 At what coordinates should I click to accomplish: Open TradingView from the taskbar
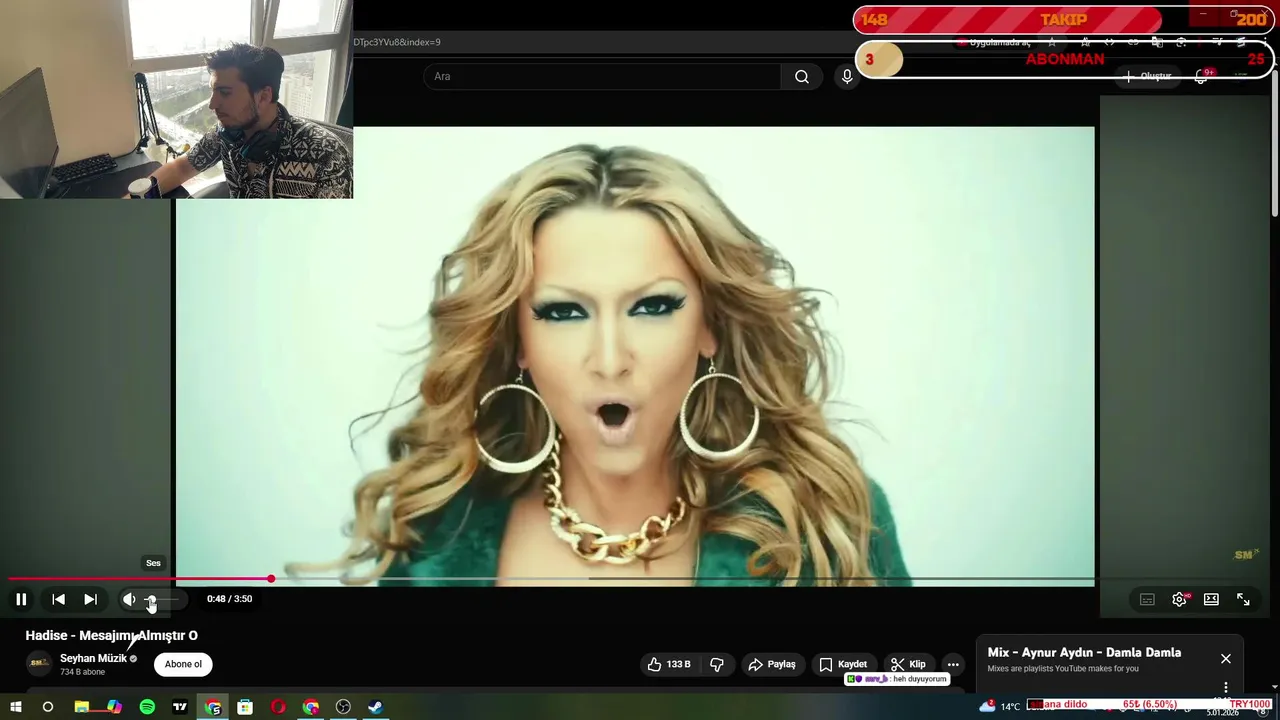(180, 707)
